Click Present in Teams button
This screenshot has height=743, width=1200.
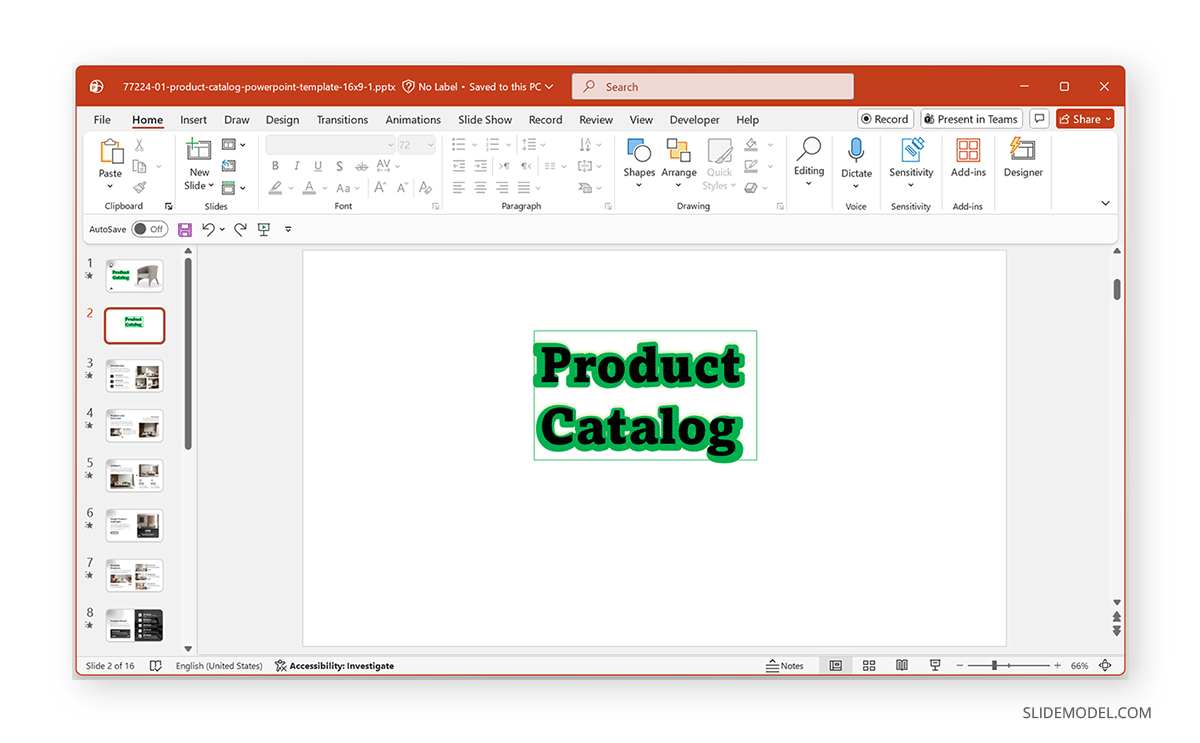pyautogui.click(x=971, y=119)
